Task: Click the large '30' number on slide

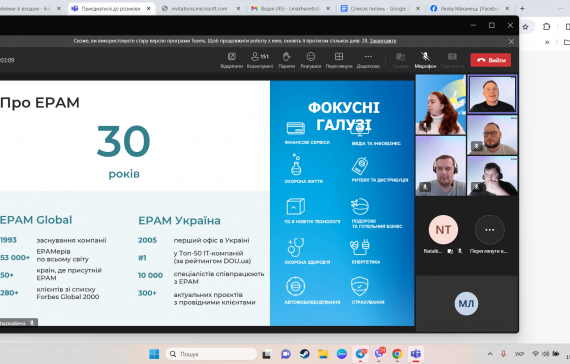Action: point(124,141)
